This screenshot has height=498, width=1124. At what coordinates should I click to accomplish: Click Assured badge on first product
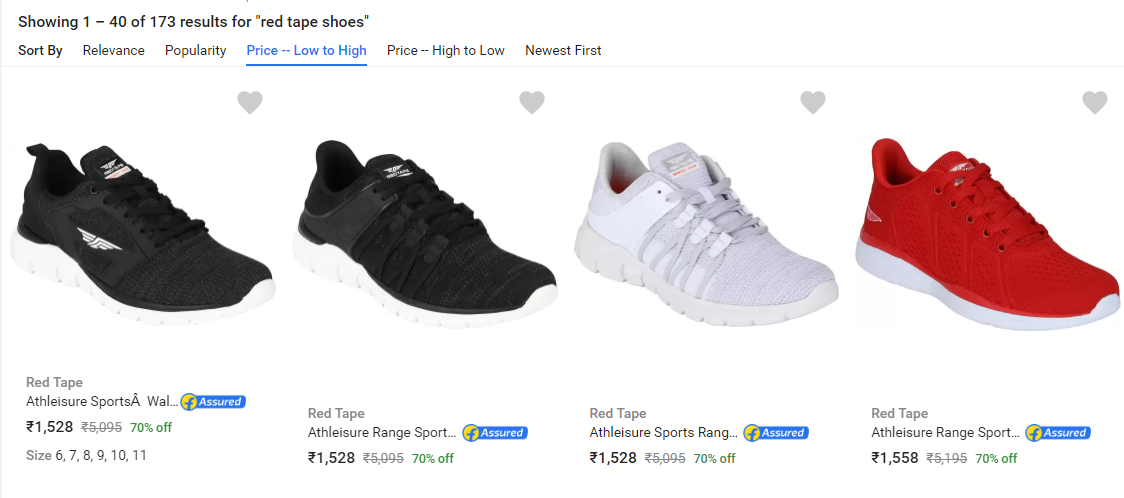pyautogui.click(x=213, y=402)
